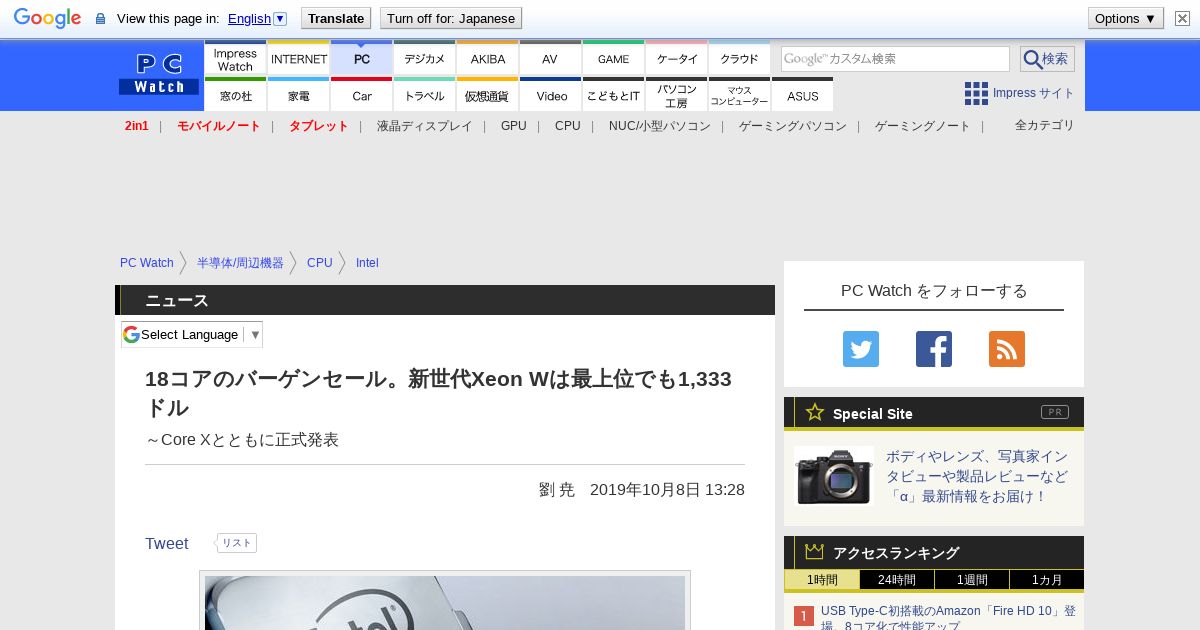Screen dimensions: 1200x630
Task: Open the クラウド tab
Action: tap(740, 59)
